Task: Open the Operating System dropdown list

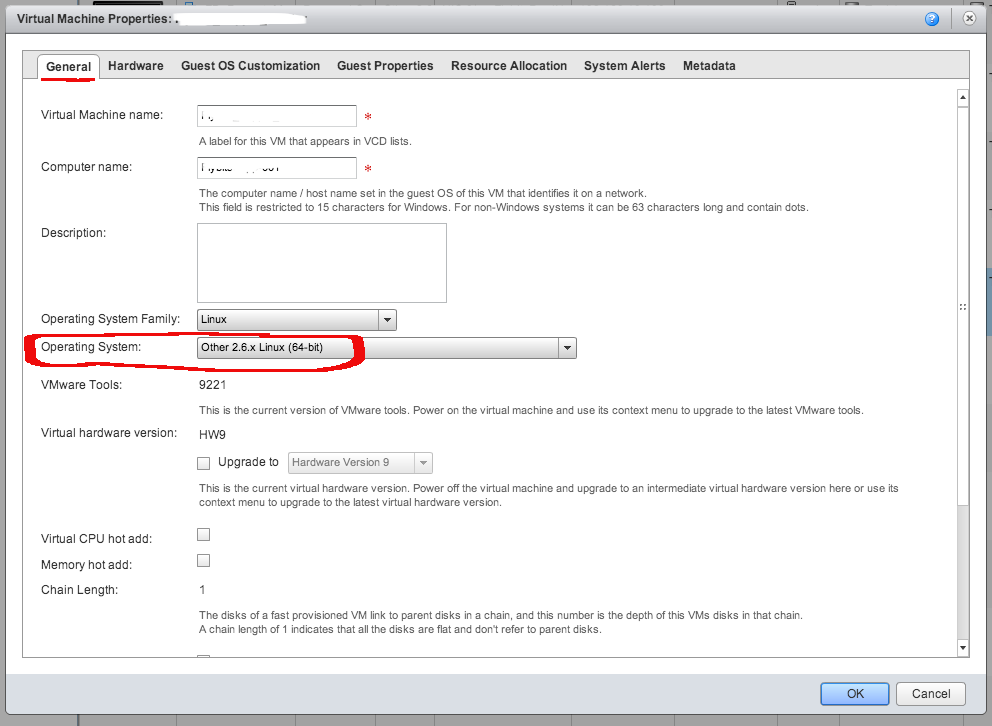Action: (x=567, y=348)
